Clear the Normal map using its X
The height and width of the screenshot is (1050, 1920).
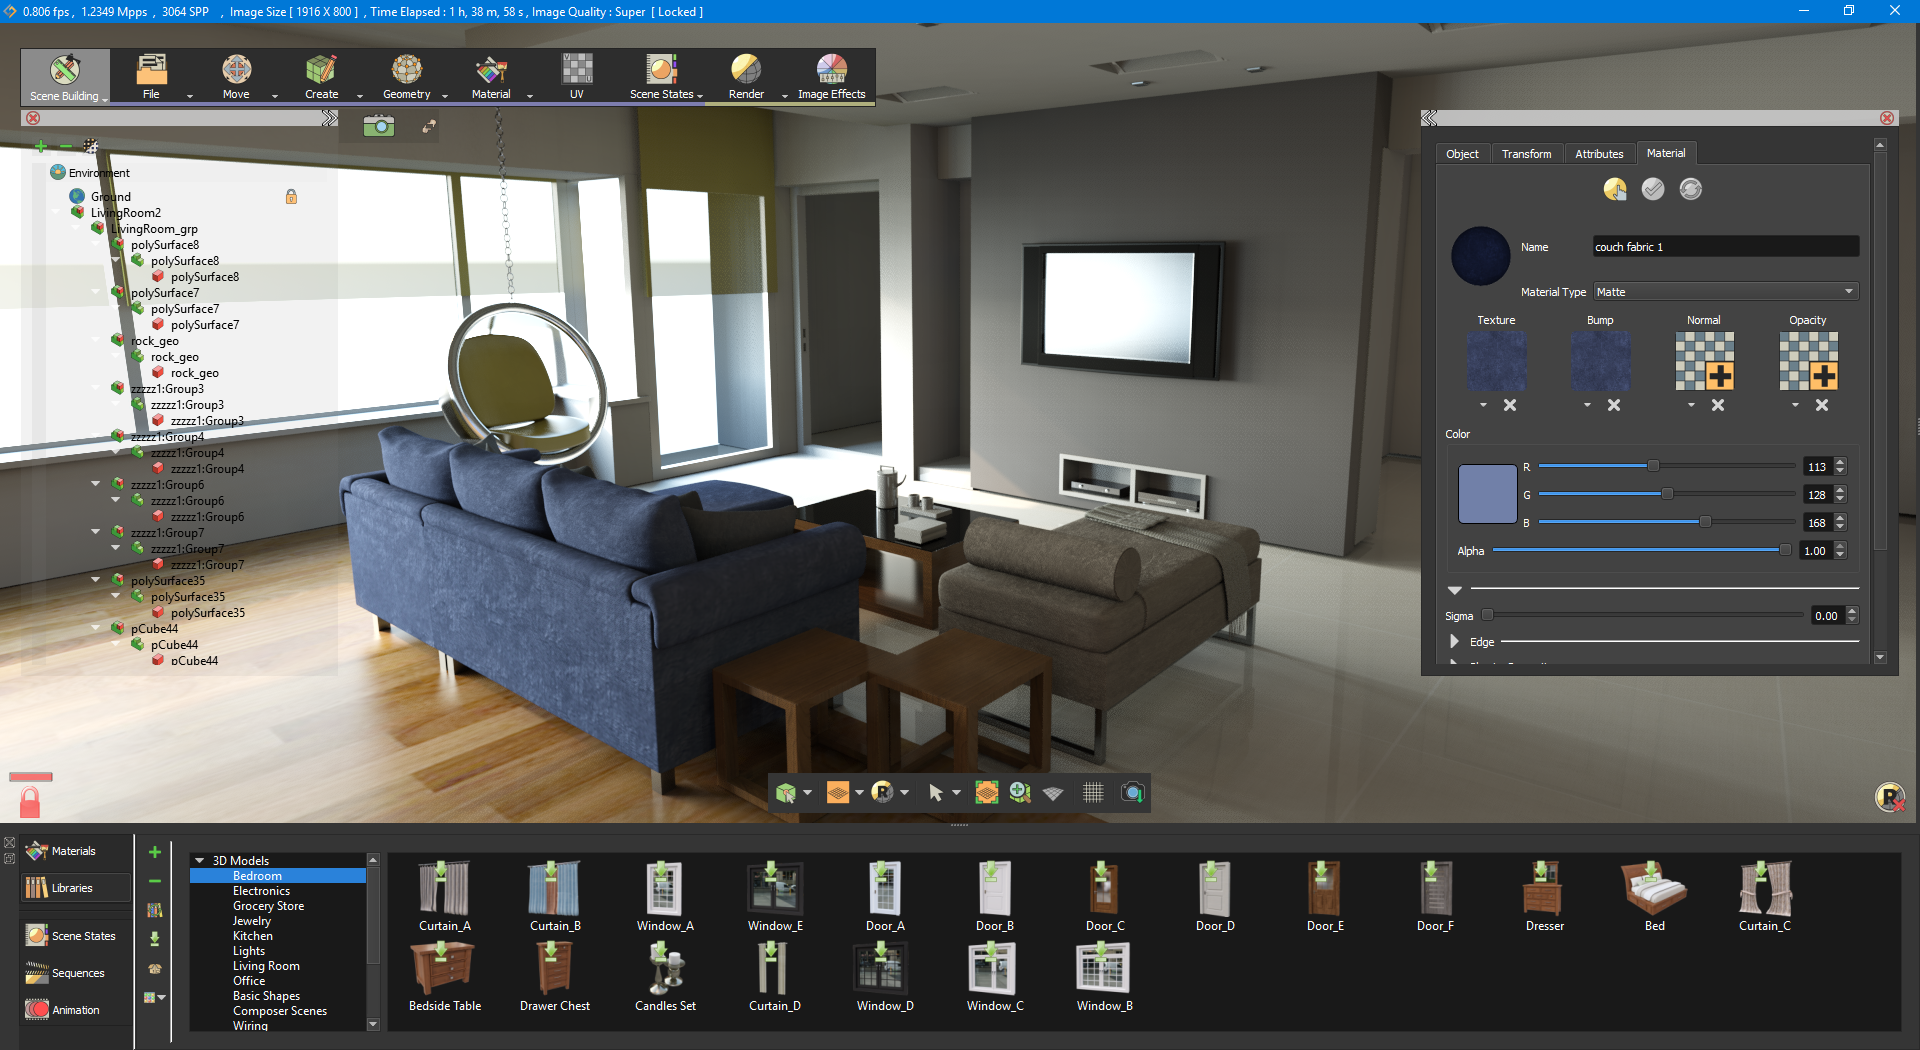(x=1718, y=405)
